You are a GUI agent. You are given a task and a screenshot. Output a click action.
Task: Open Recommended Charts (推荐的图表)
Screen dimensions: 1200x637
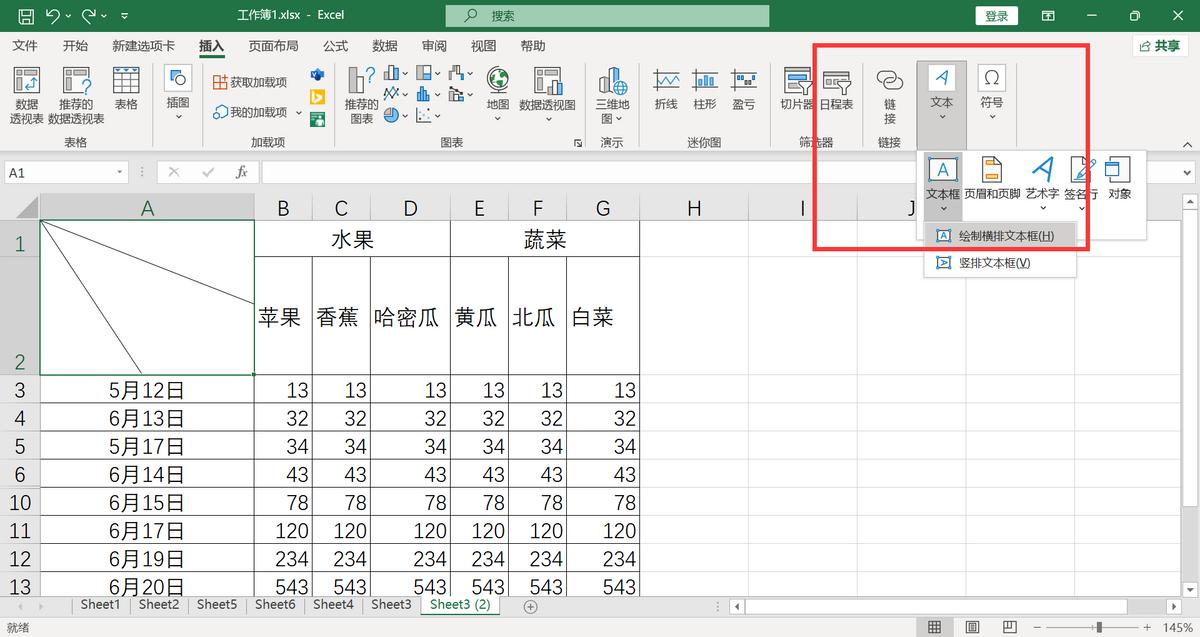tap(360, 95)
